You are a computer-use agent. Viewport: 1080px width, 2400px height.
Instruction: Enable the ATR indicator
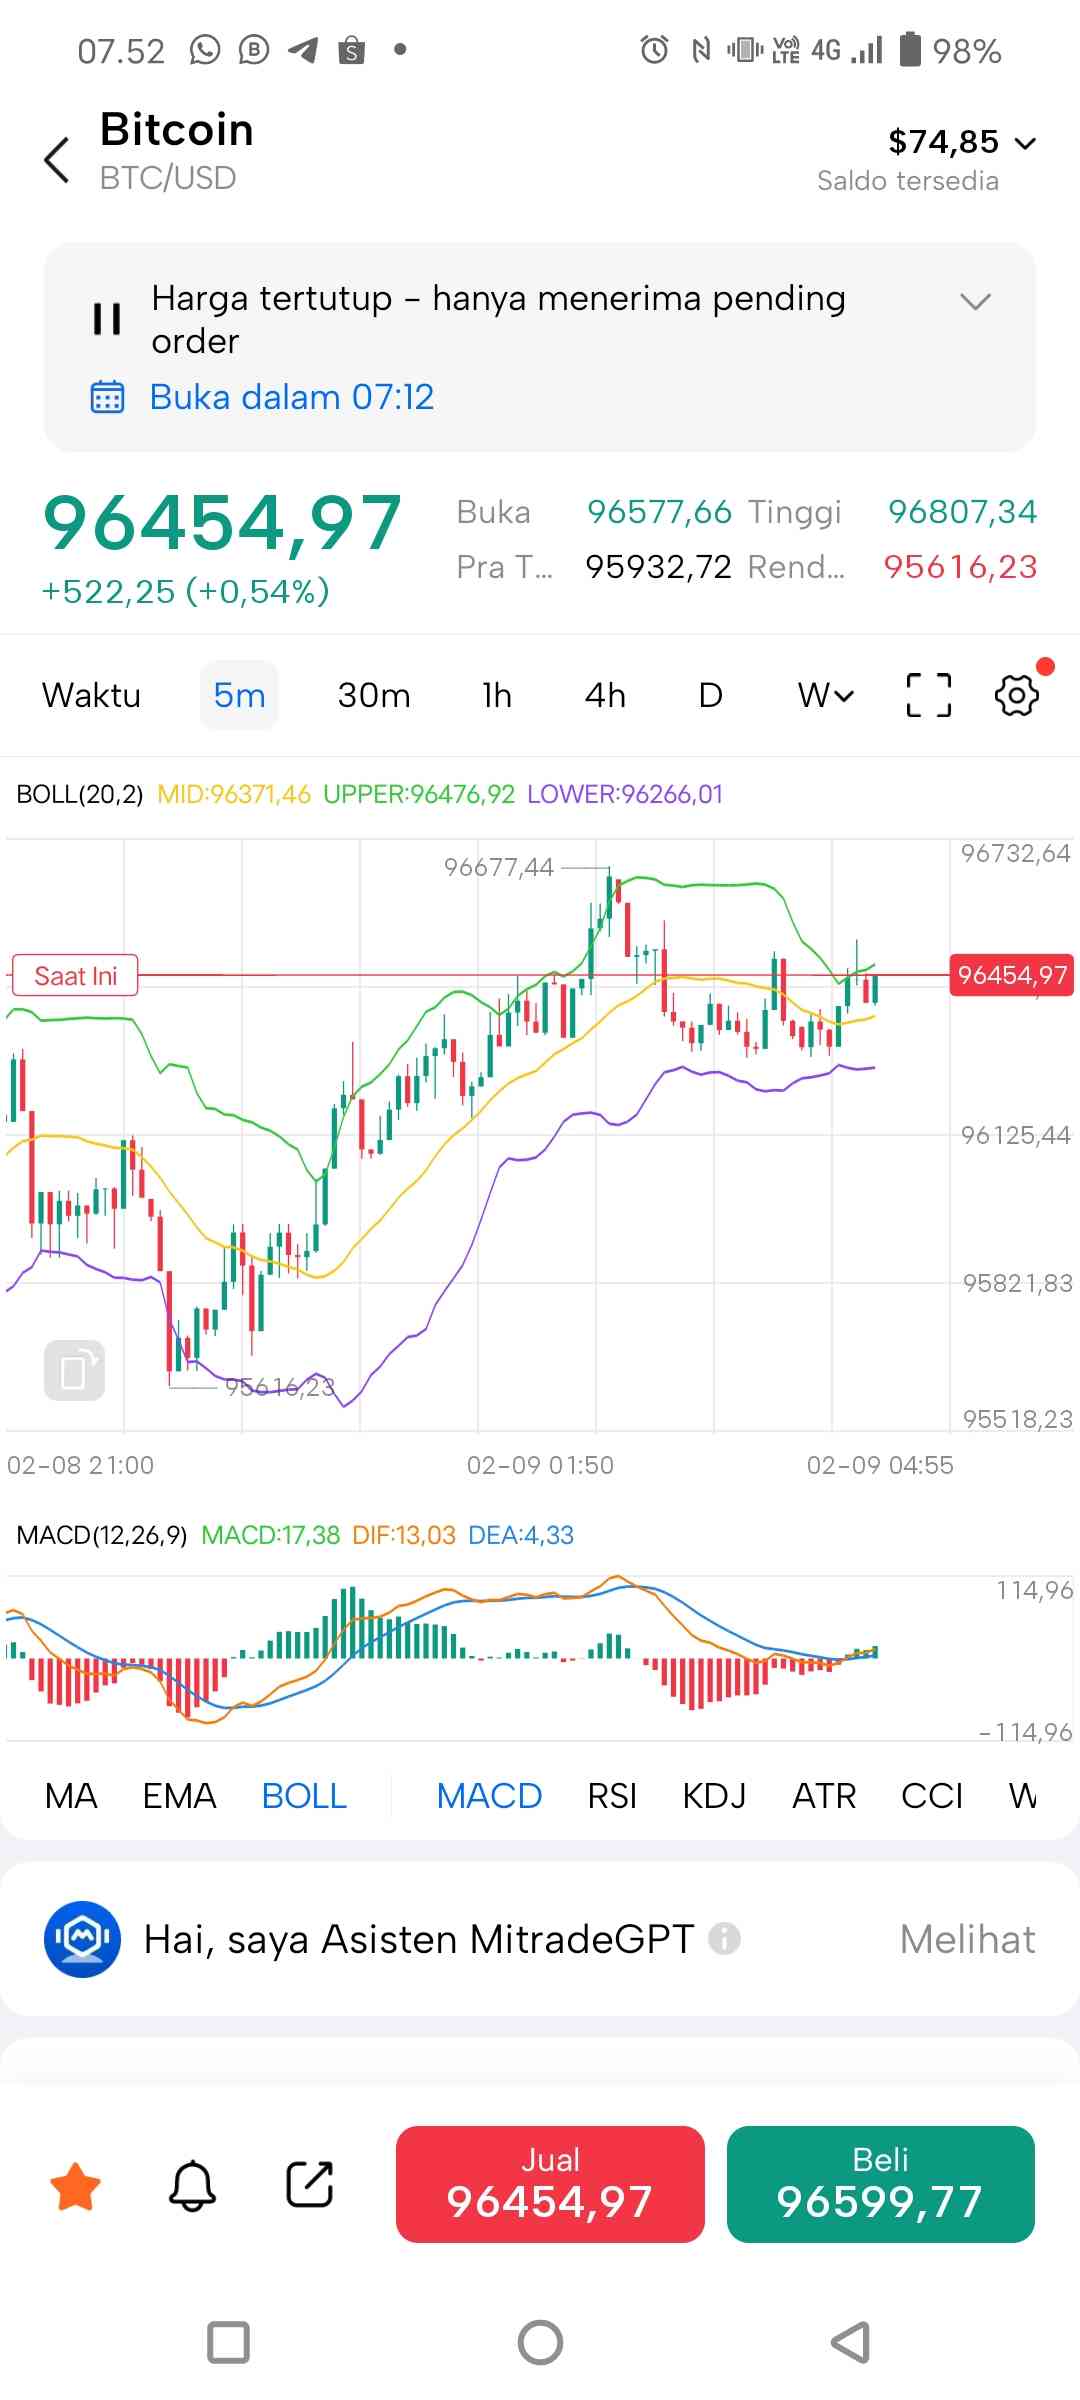(x=824, y=1796)
